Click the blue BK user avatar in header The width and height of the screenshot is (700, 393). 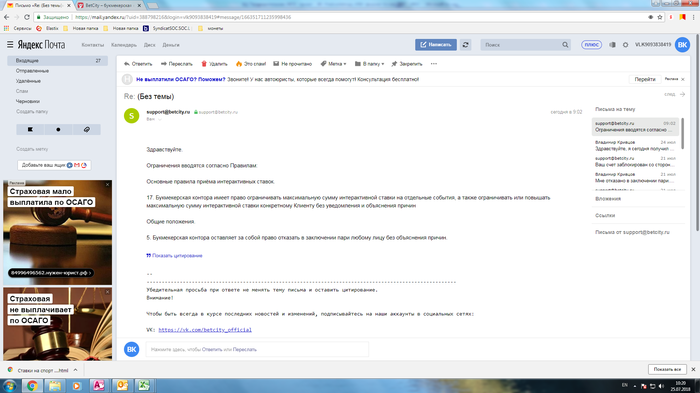tap(682, 45)
